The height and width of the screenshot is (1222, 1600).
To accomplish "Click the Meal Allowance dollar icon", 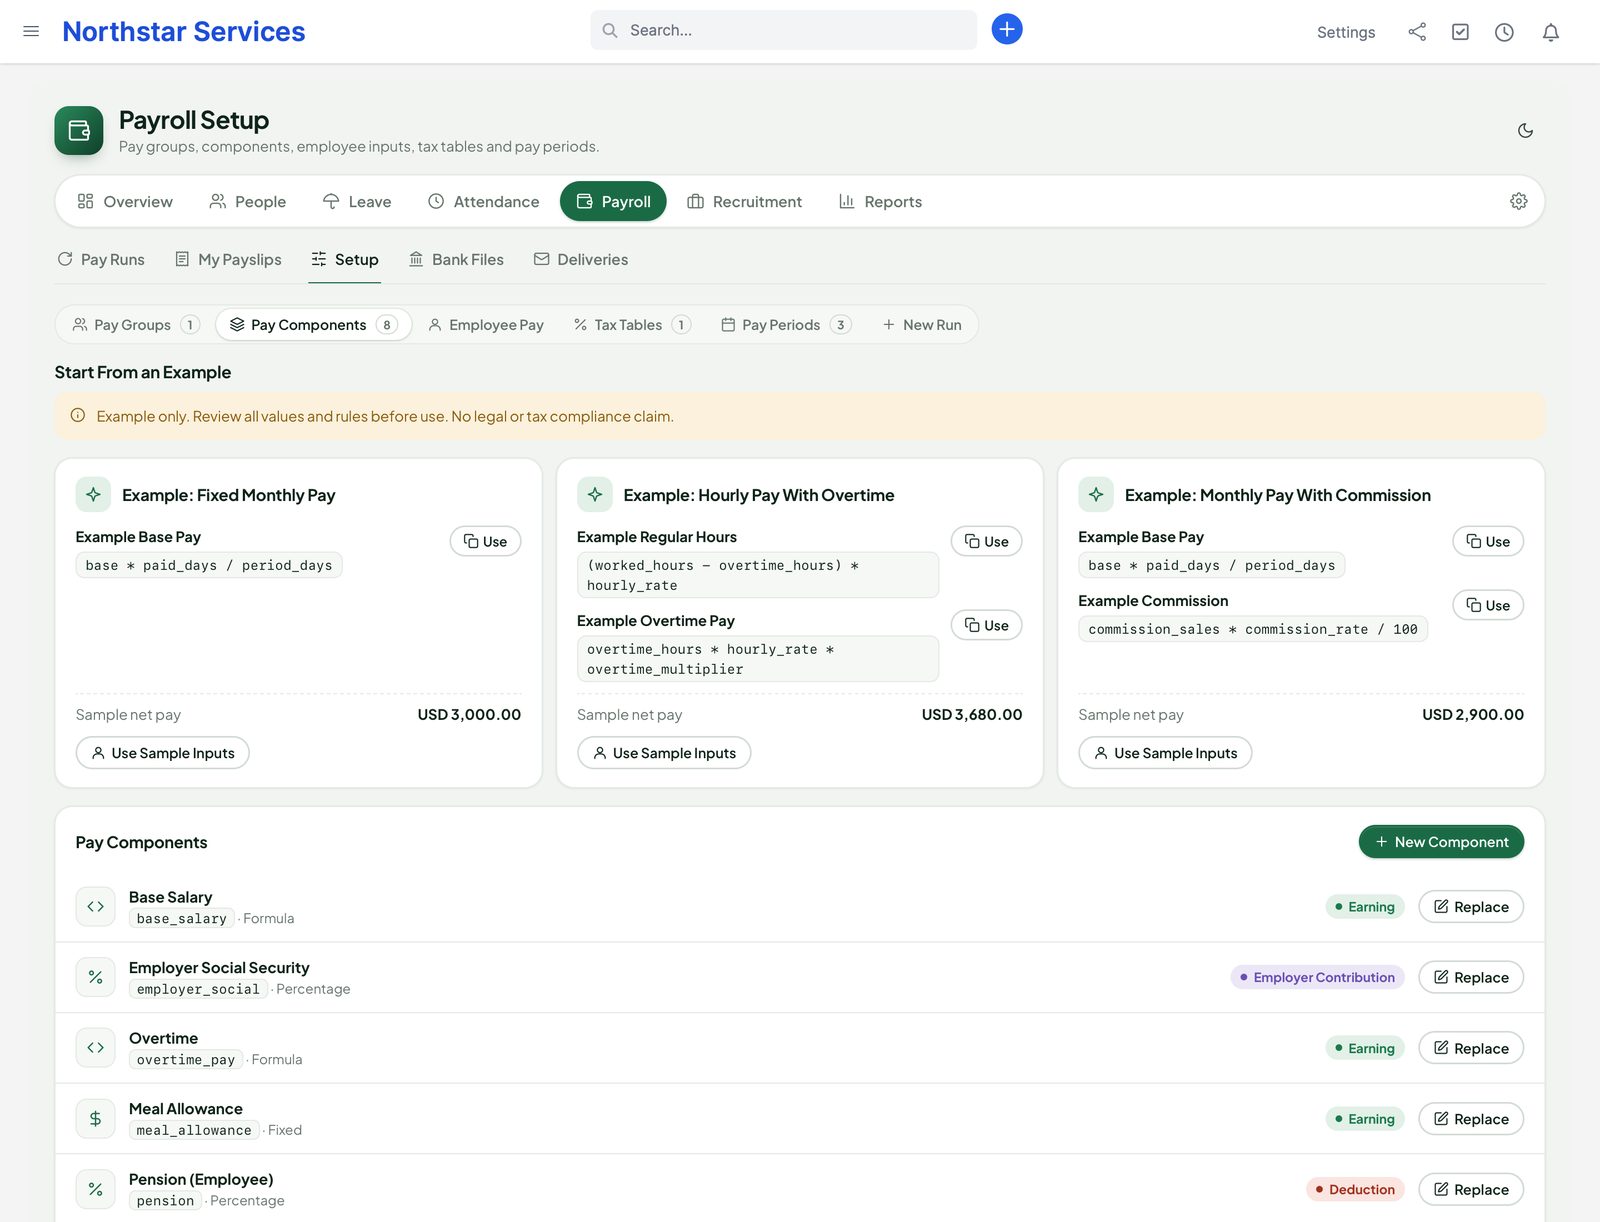I will pyautogui.click(x=96, y=1119).
